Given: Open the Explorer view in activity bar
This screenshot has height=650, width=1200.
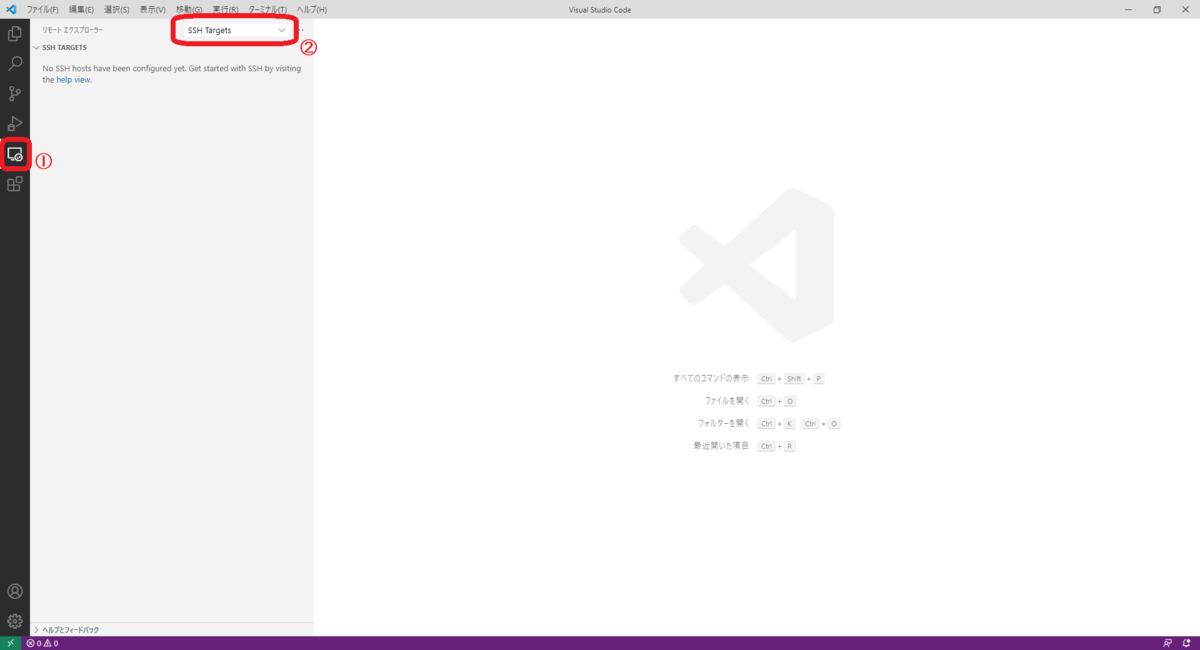Looking at the screenshot, I should 15,34.
